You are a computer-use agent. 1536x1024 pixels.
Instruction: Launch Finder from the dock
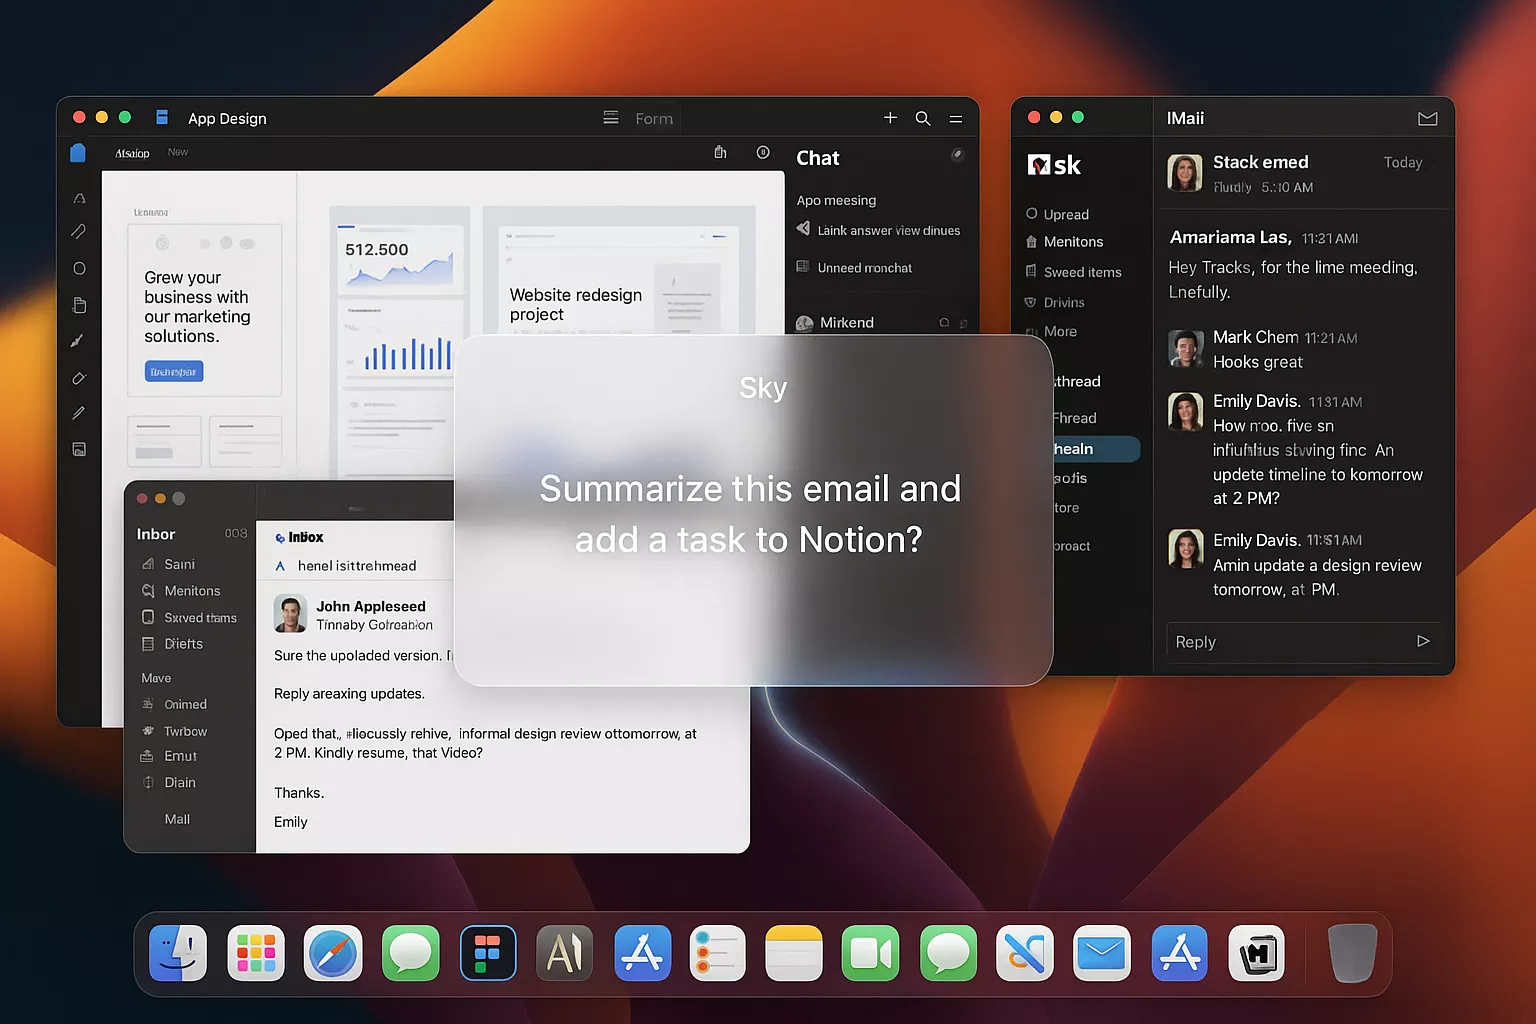coord(178,953)
